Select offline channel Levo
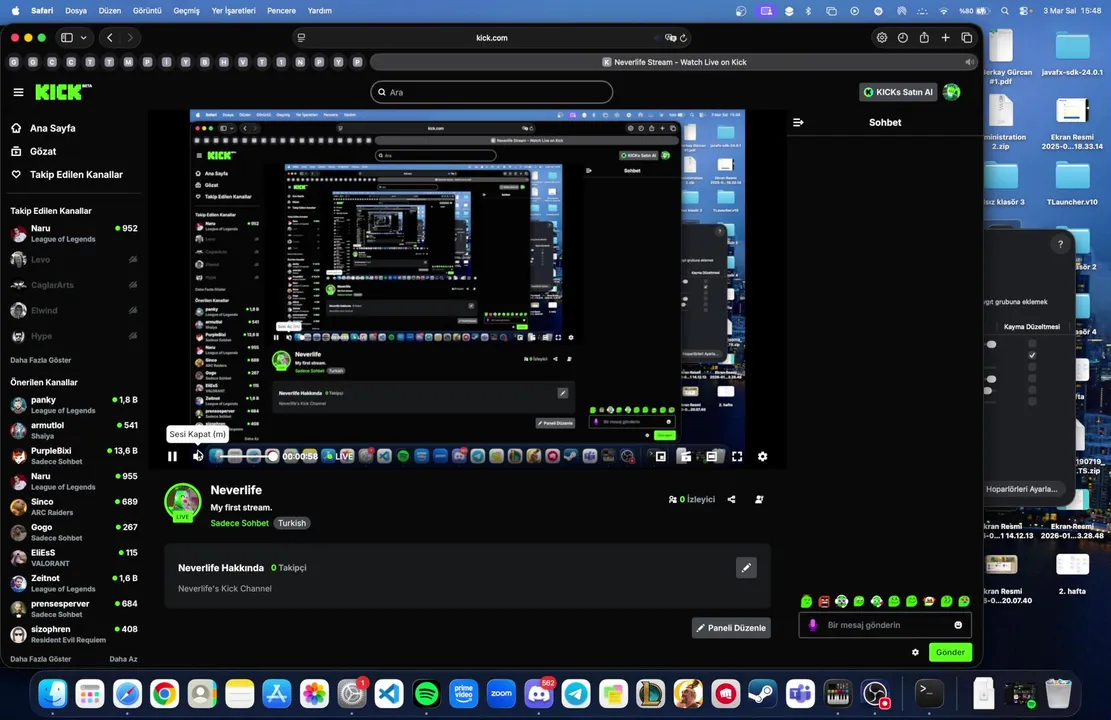 tap(74, 259)
